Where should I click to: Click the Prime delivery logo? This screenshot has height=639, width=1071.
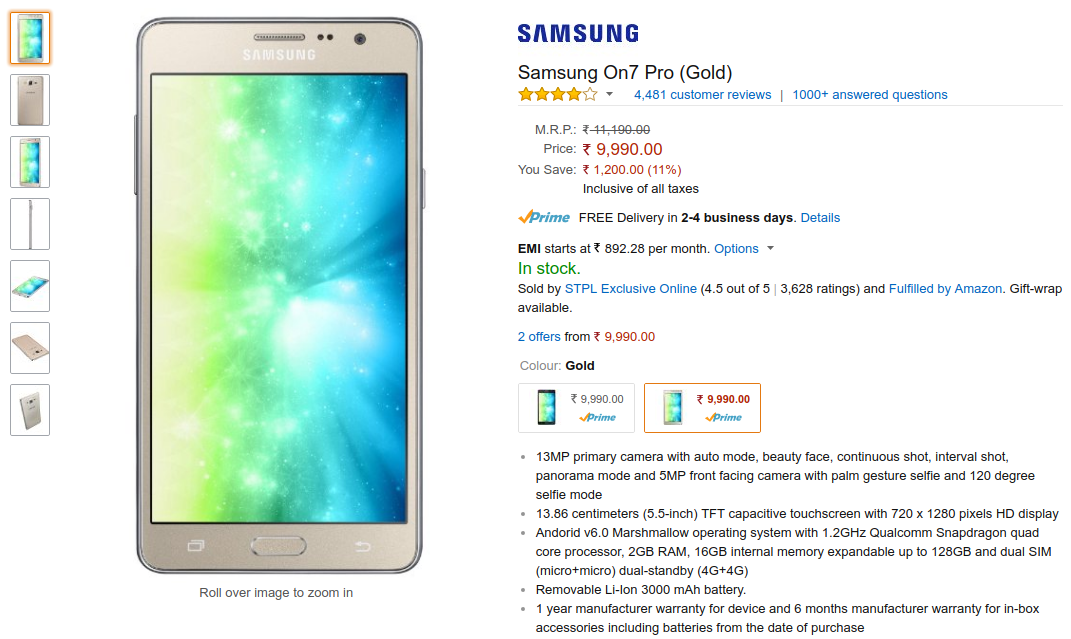click(544, 217)
